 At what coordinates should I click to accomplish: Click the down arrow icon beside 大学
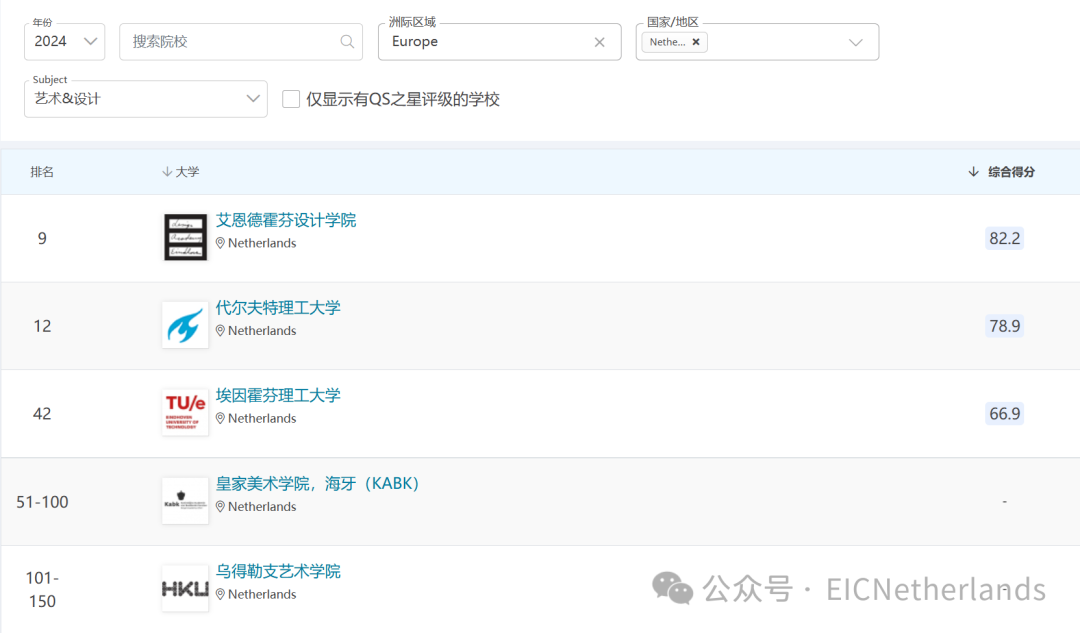click(167, 172)
